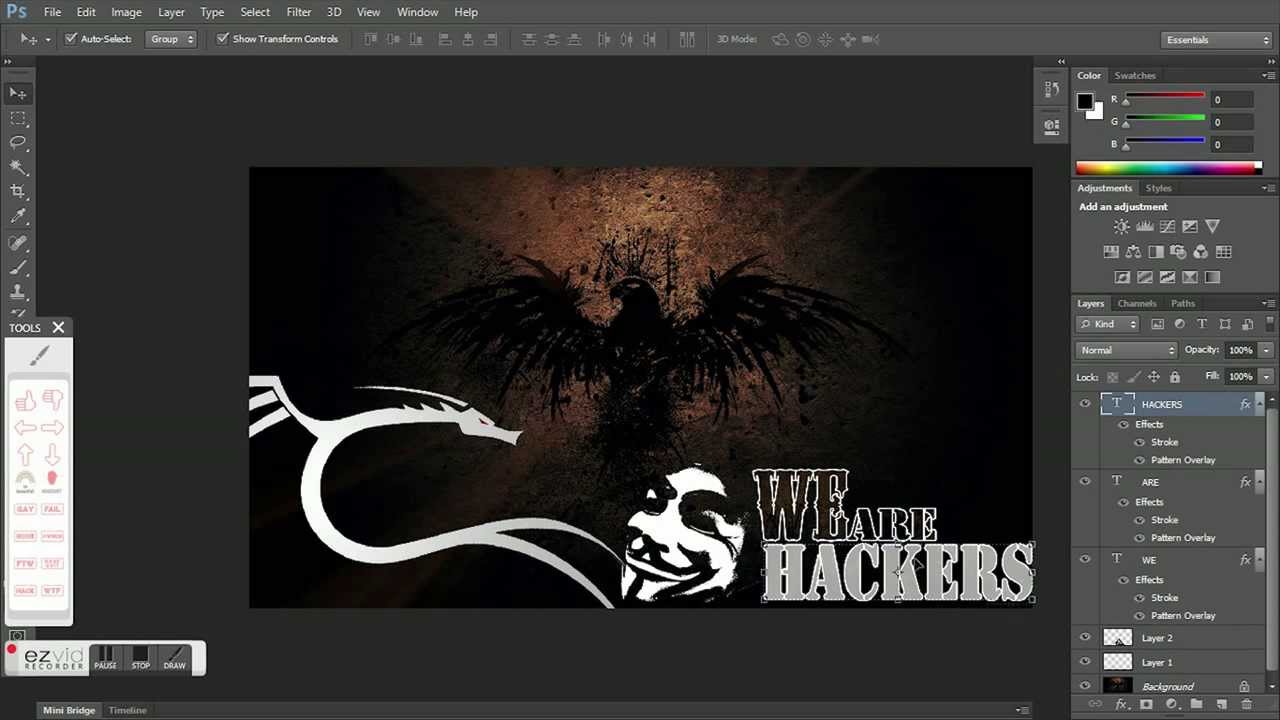Add a Vibrance adjustment
Image resolution: width=1280 pixels, height=720 pixels.
point(1213,227)
